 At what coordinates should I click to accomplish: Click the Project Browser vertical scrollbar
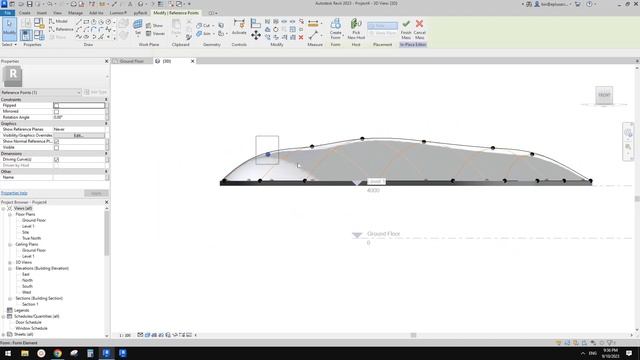[107, 233]
